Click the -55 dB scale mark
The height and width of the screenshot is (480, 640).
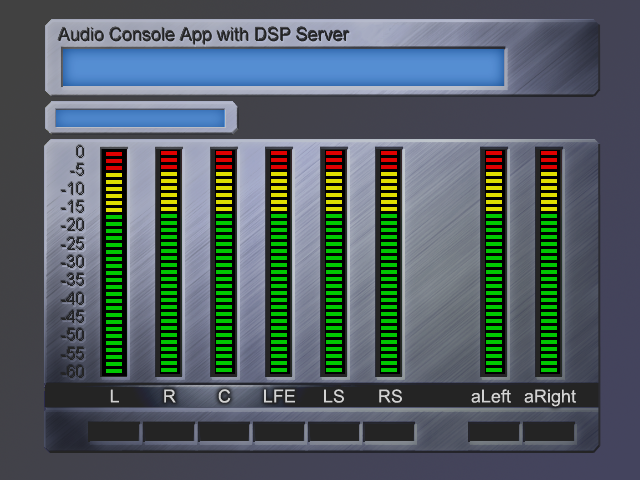tap(73, 353)
